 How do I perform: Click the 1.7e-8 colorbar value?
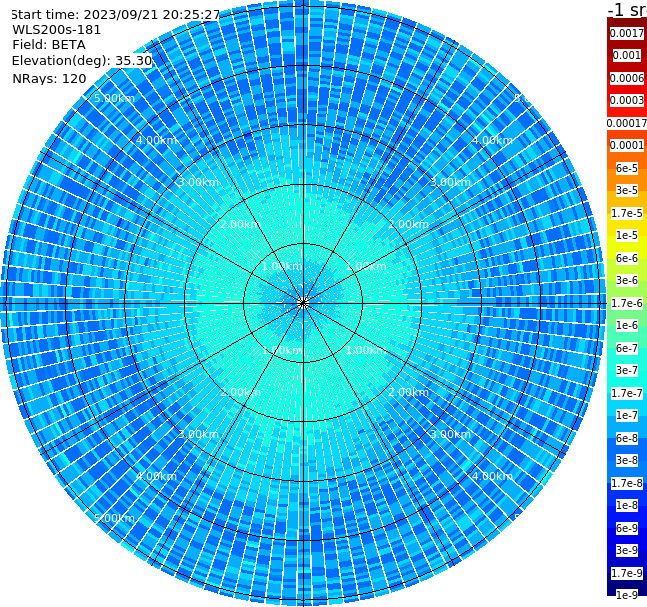pos(627,483)
